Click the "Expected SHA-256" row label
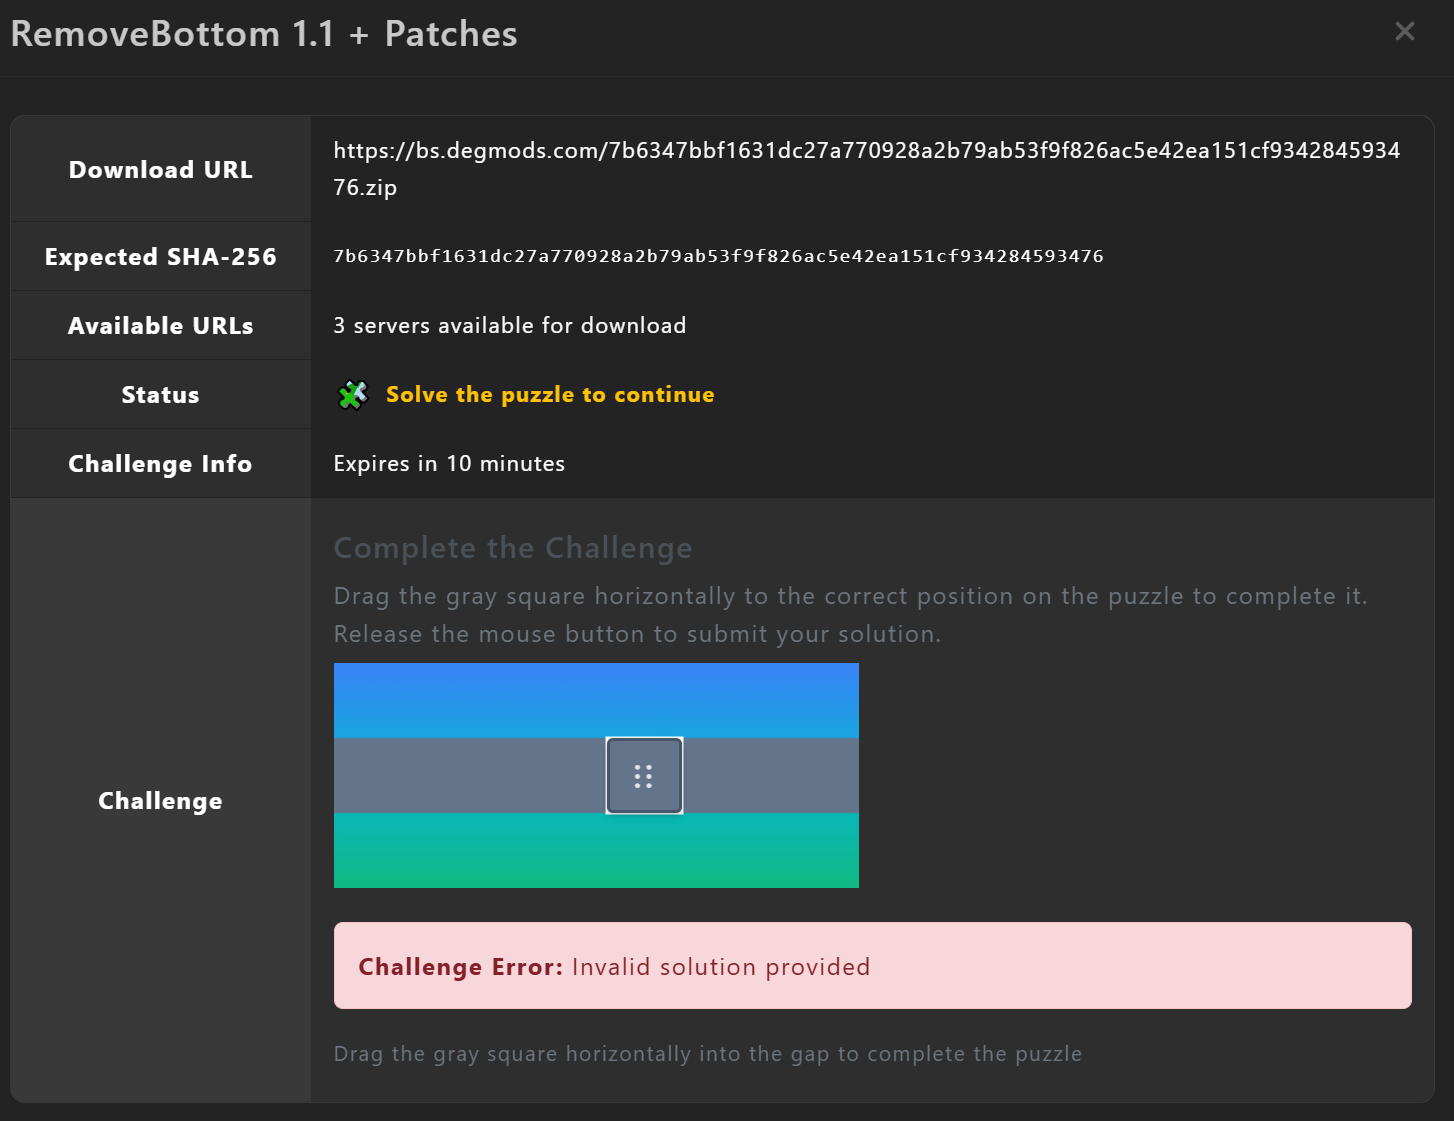 pyautogui.click(x=160, y=257)
